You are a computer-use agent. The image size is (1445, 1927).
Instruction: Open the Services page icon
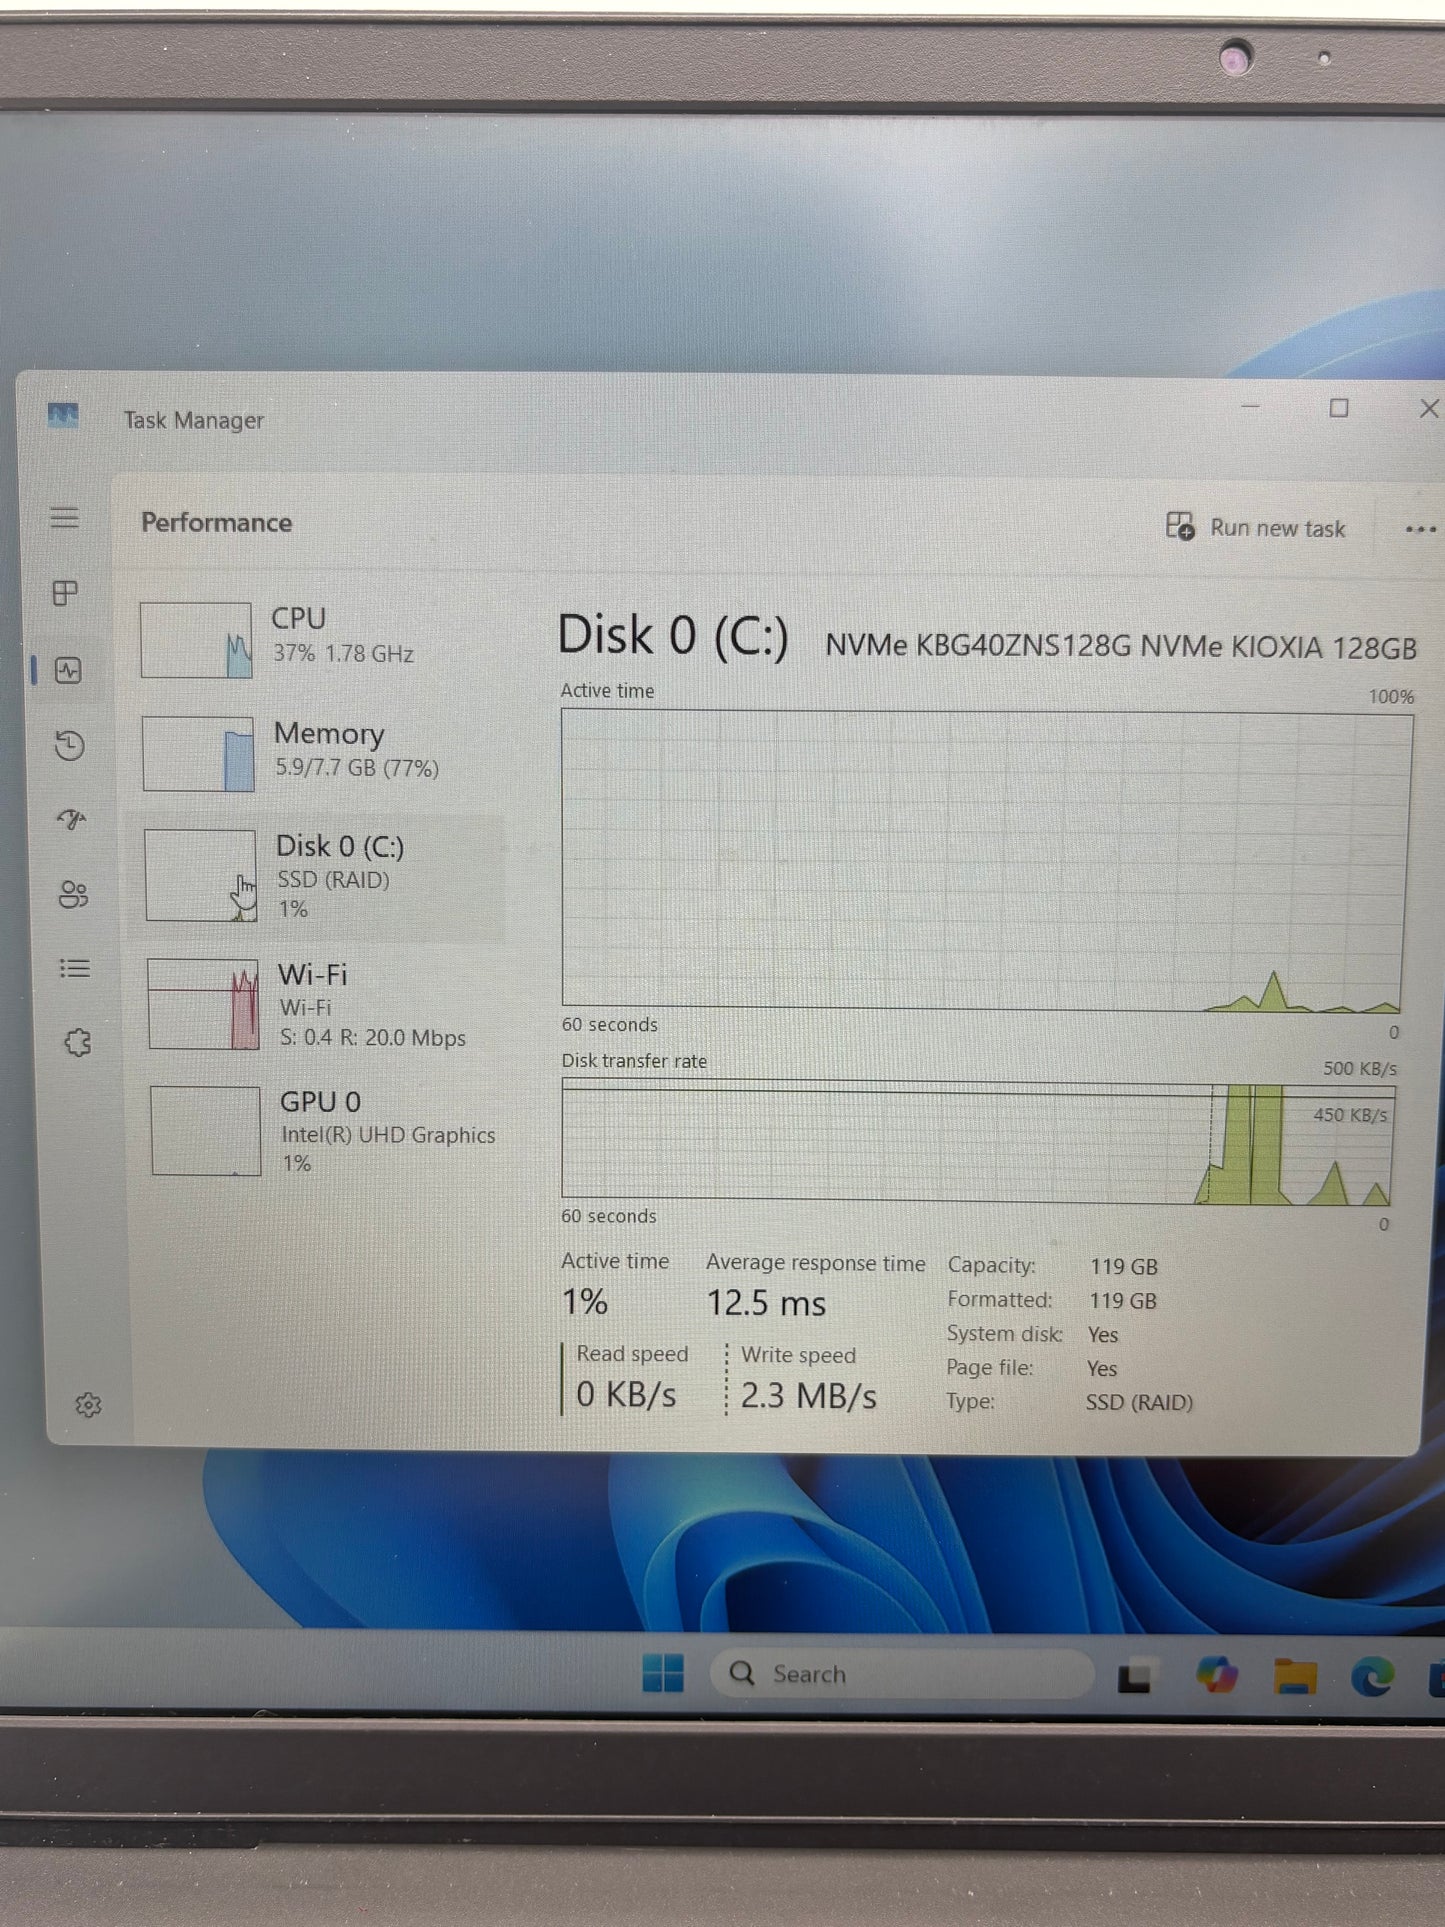click(x=78, y=1043)
